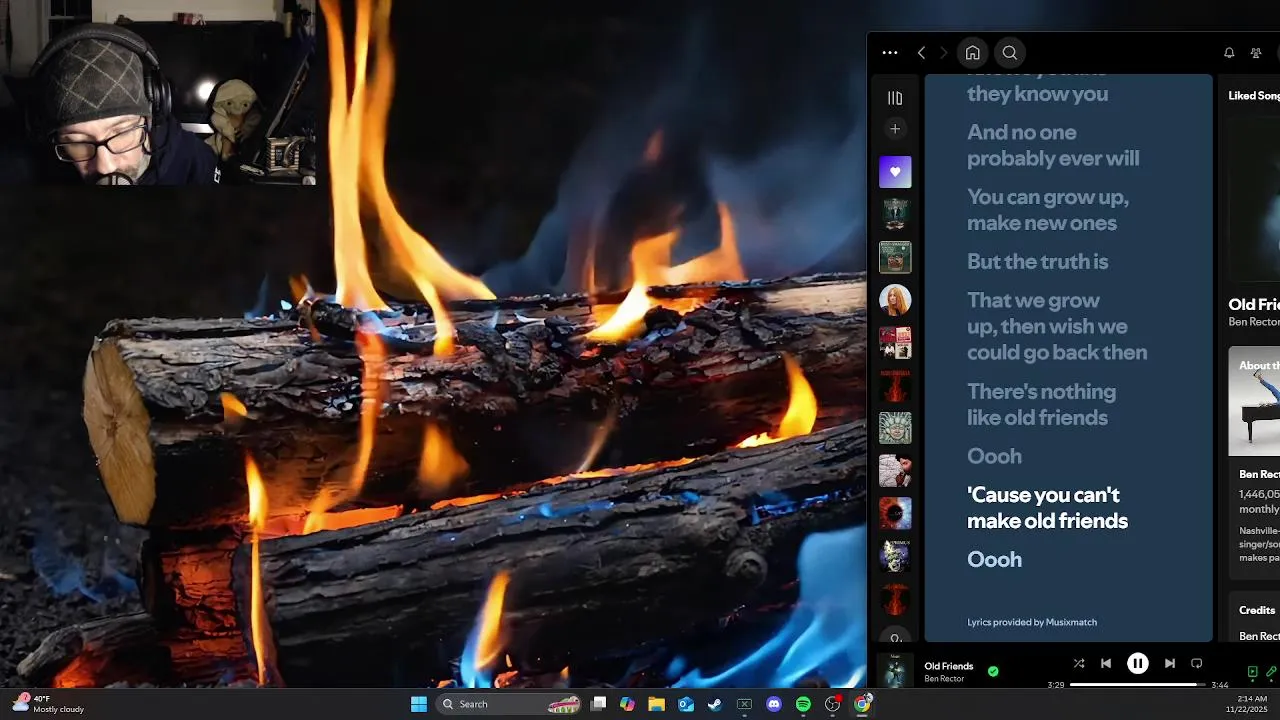Open Ben Rector artist link in player bar
1280x720 pixels.
944,679
